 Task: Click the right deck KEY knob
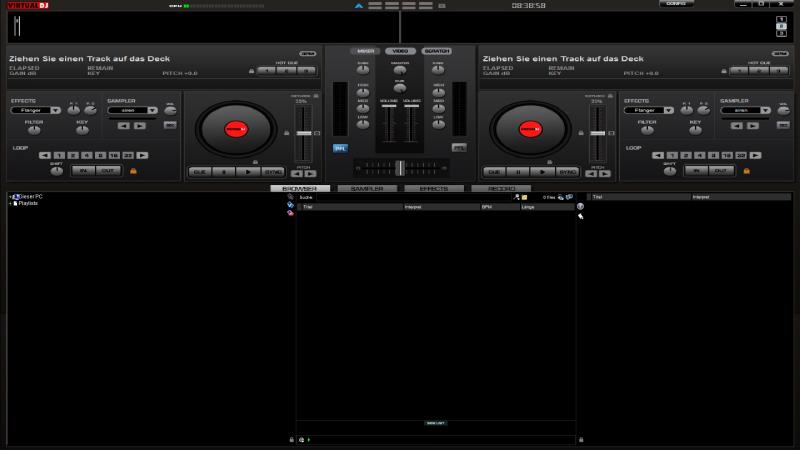pyautogui.click(x=695, y=131)
